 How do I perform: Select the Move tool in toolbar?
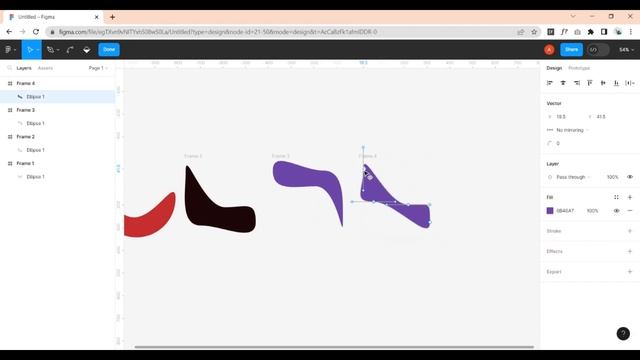(x=30, y=50)
